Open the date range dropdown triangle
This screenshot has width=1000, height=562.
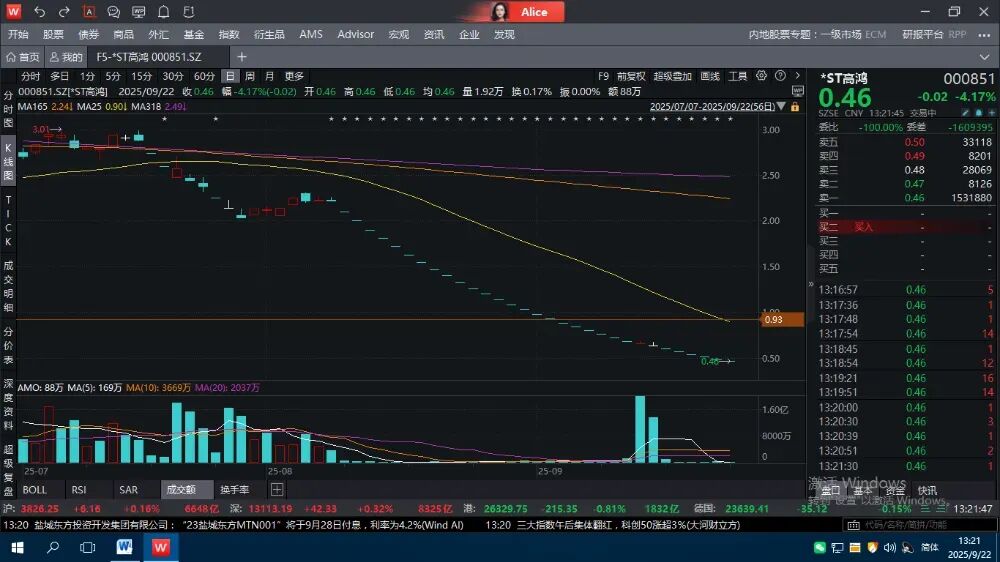[x=781, y=107]
